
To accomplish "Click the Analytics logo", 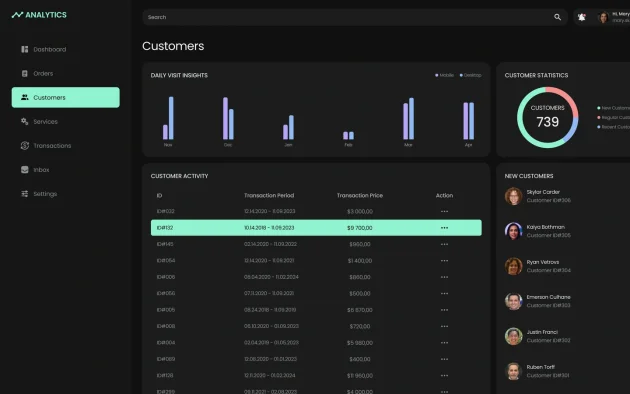I will [x=39, y=15].
